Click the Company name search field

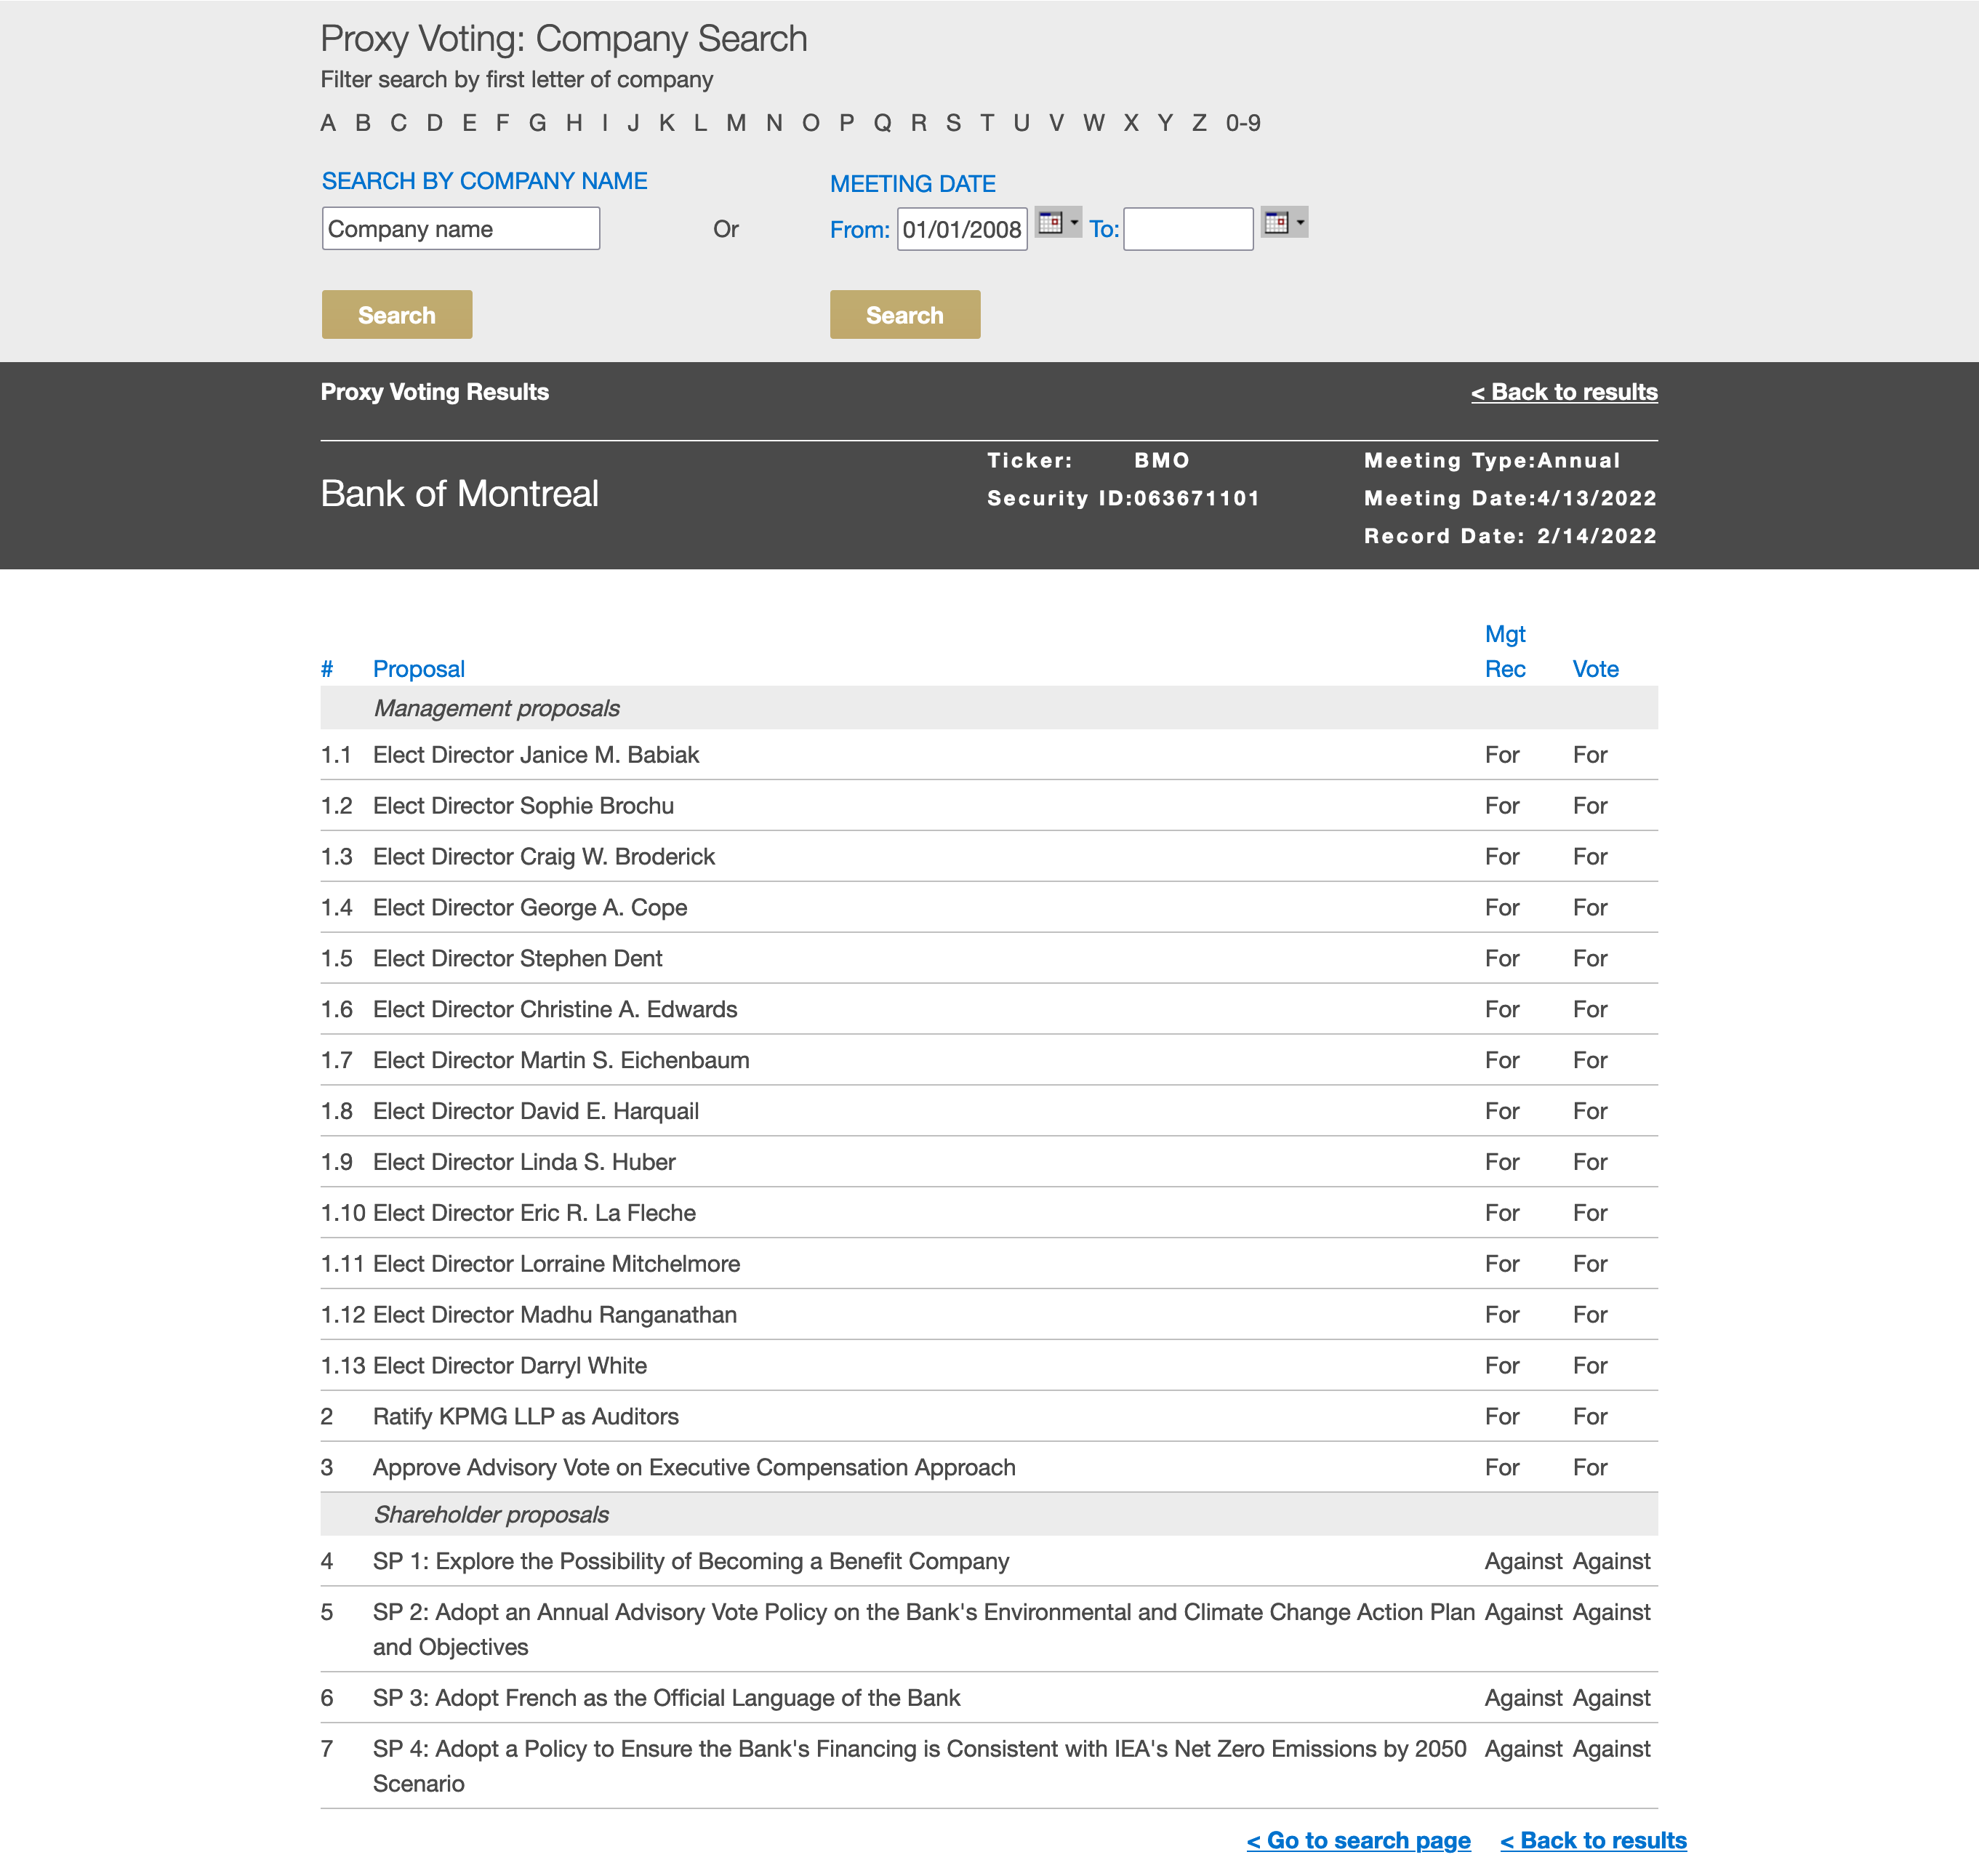(460, 229)
